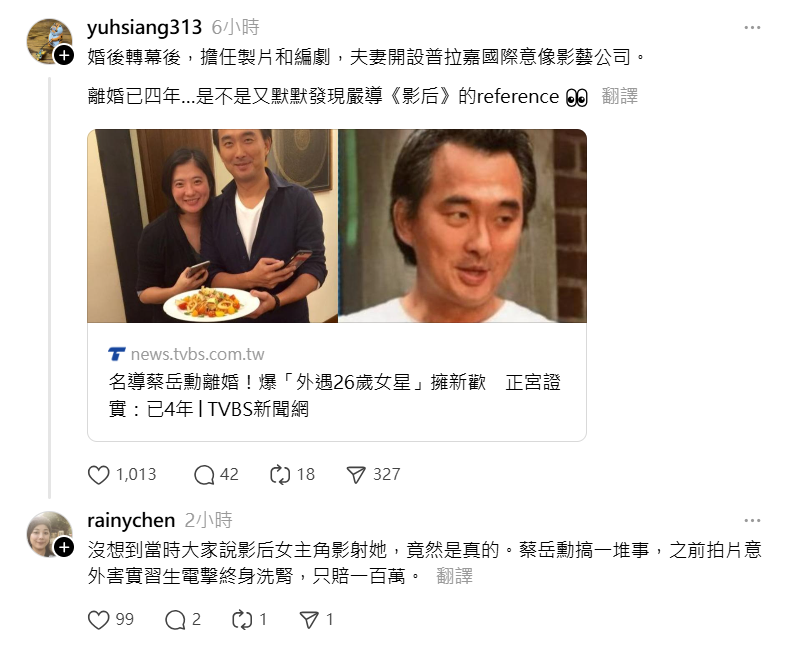Like yuhsiang313's post with the heart icon
Viewport: 789px width, 648px height.
click(99, 474)
